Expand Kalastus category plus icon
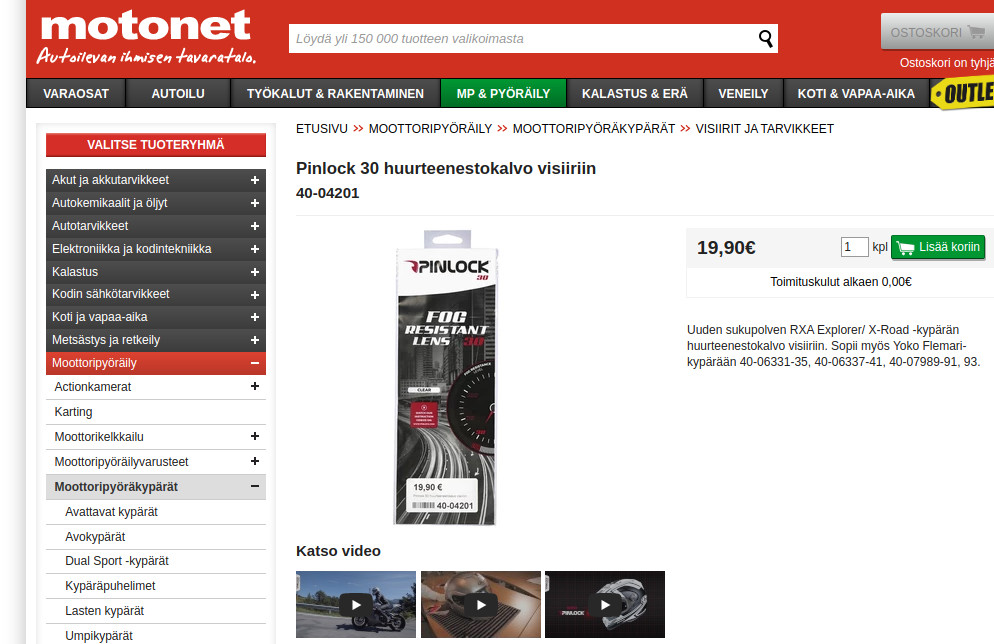The height and width of the screenshot is (644, 994). pos(255,272)
